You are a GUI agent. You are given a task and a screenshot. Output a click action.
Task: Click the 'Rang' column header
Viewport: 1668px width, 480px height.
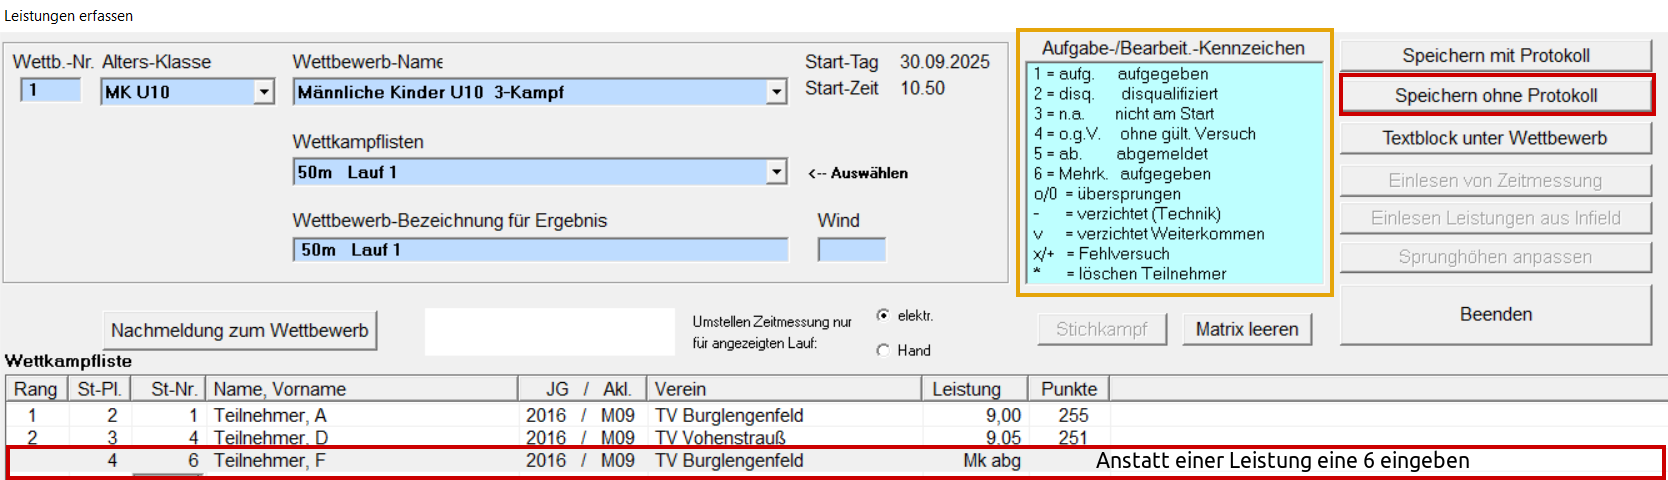[x=36, y=389]
